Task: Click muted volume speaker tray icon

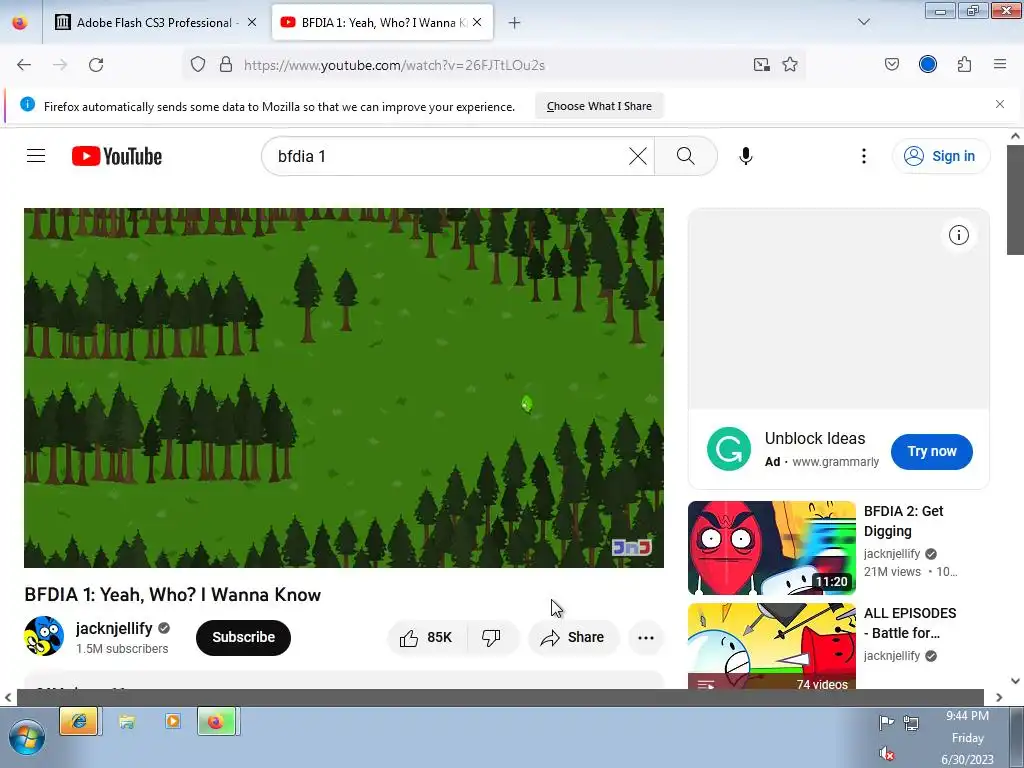Action: pyautogui.click(x=886, y=754)
